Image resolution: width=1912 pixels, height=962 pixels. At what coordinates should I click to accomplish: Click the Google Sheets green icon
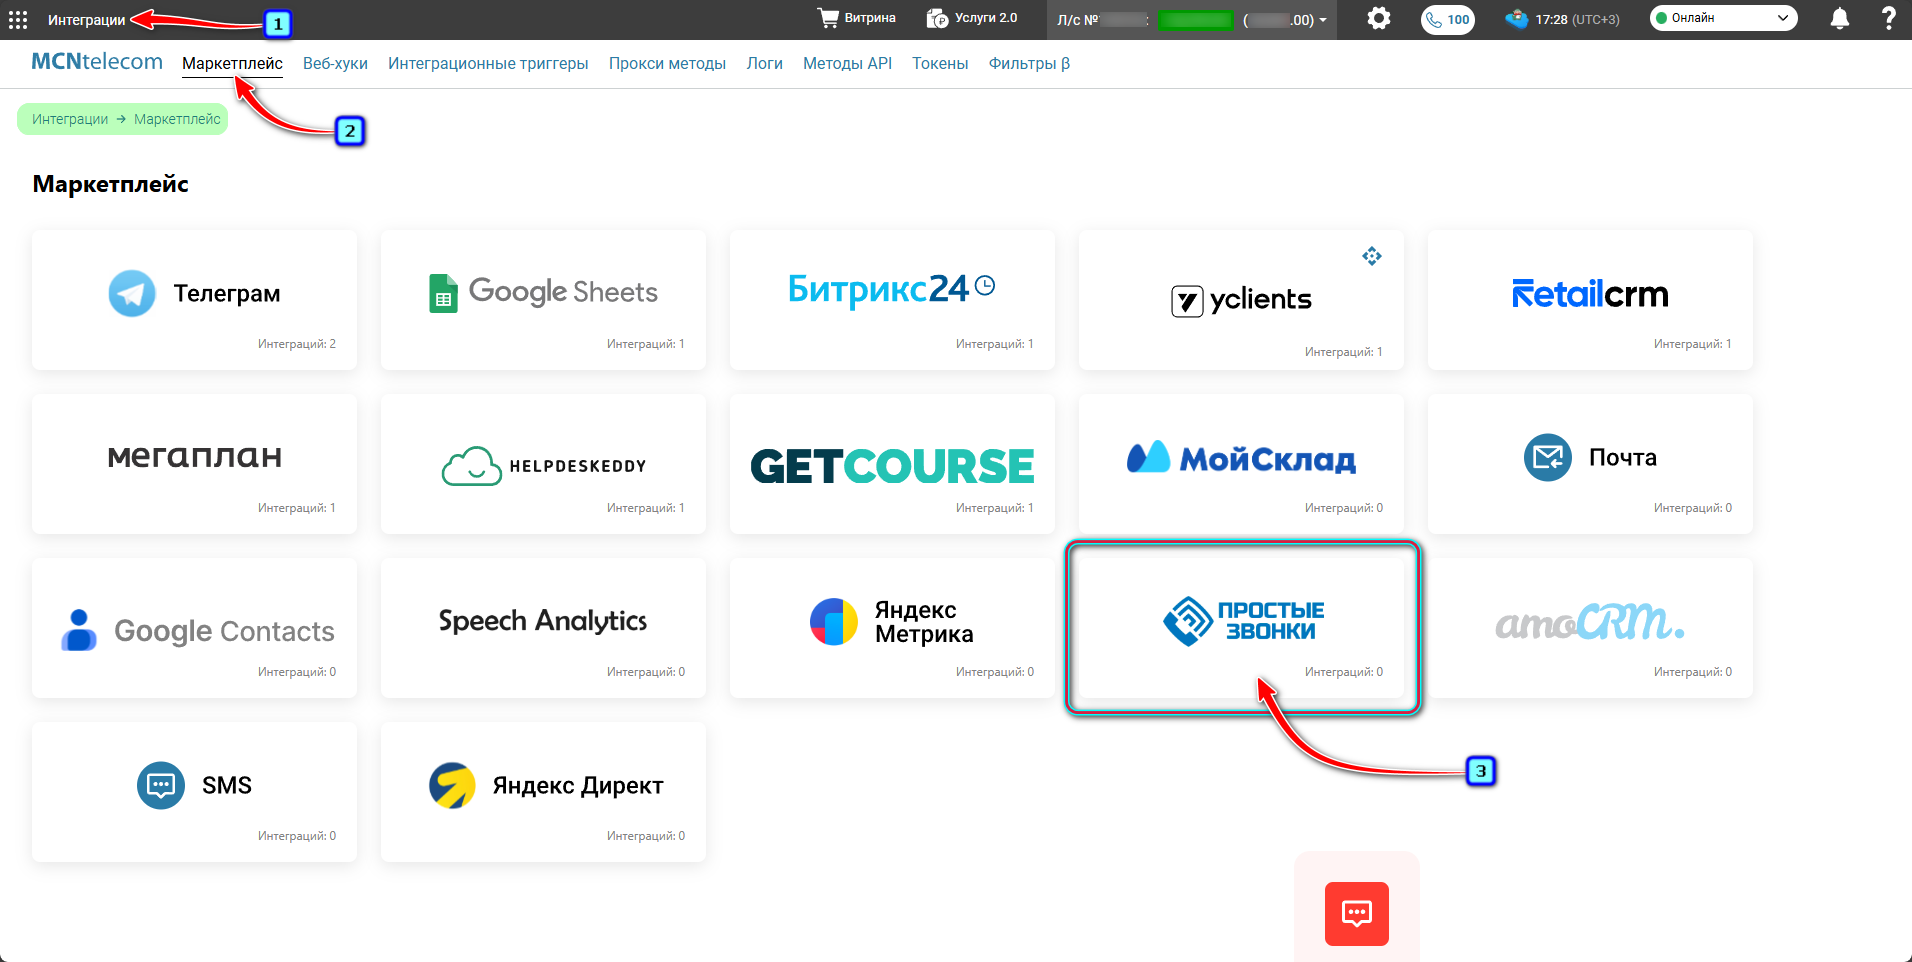click(443, 293)
